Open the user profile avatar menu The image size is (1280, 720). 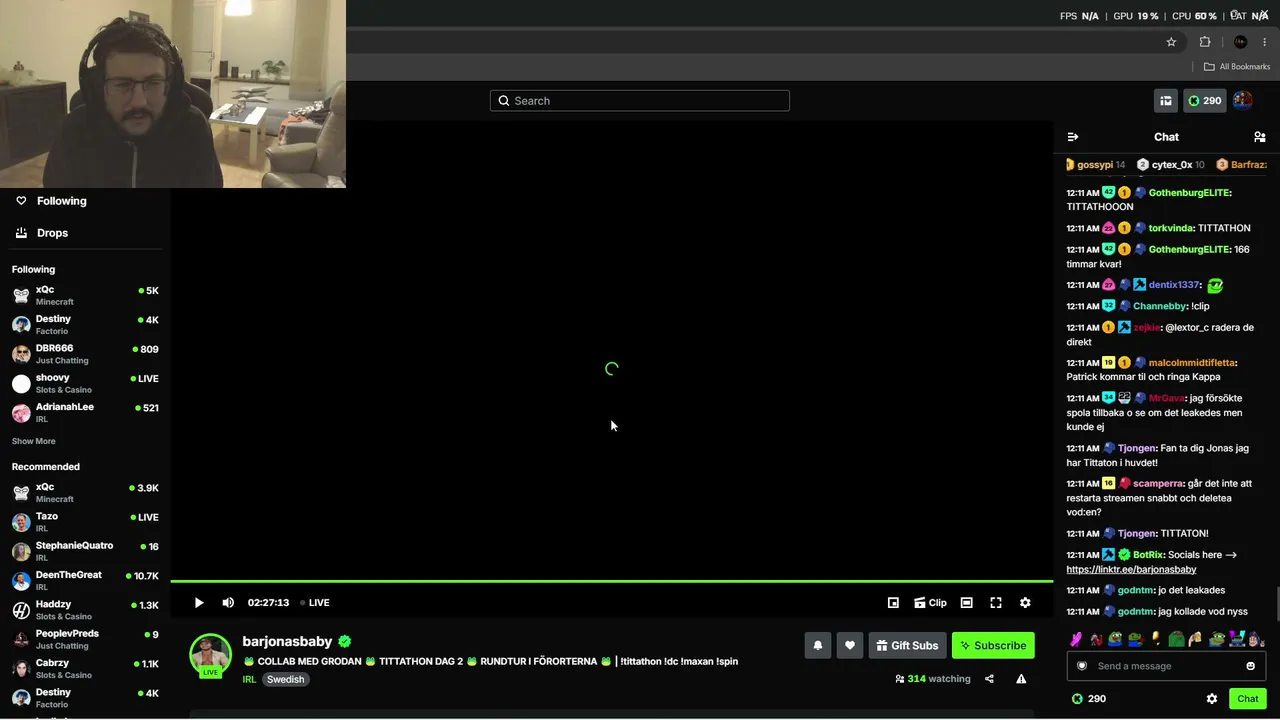tap(1243, 101)
